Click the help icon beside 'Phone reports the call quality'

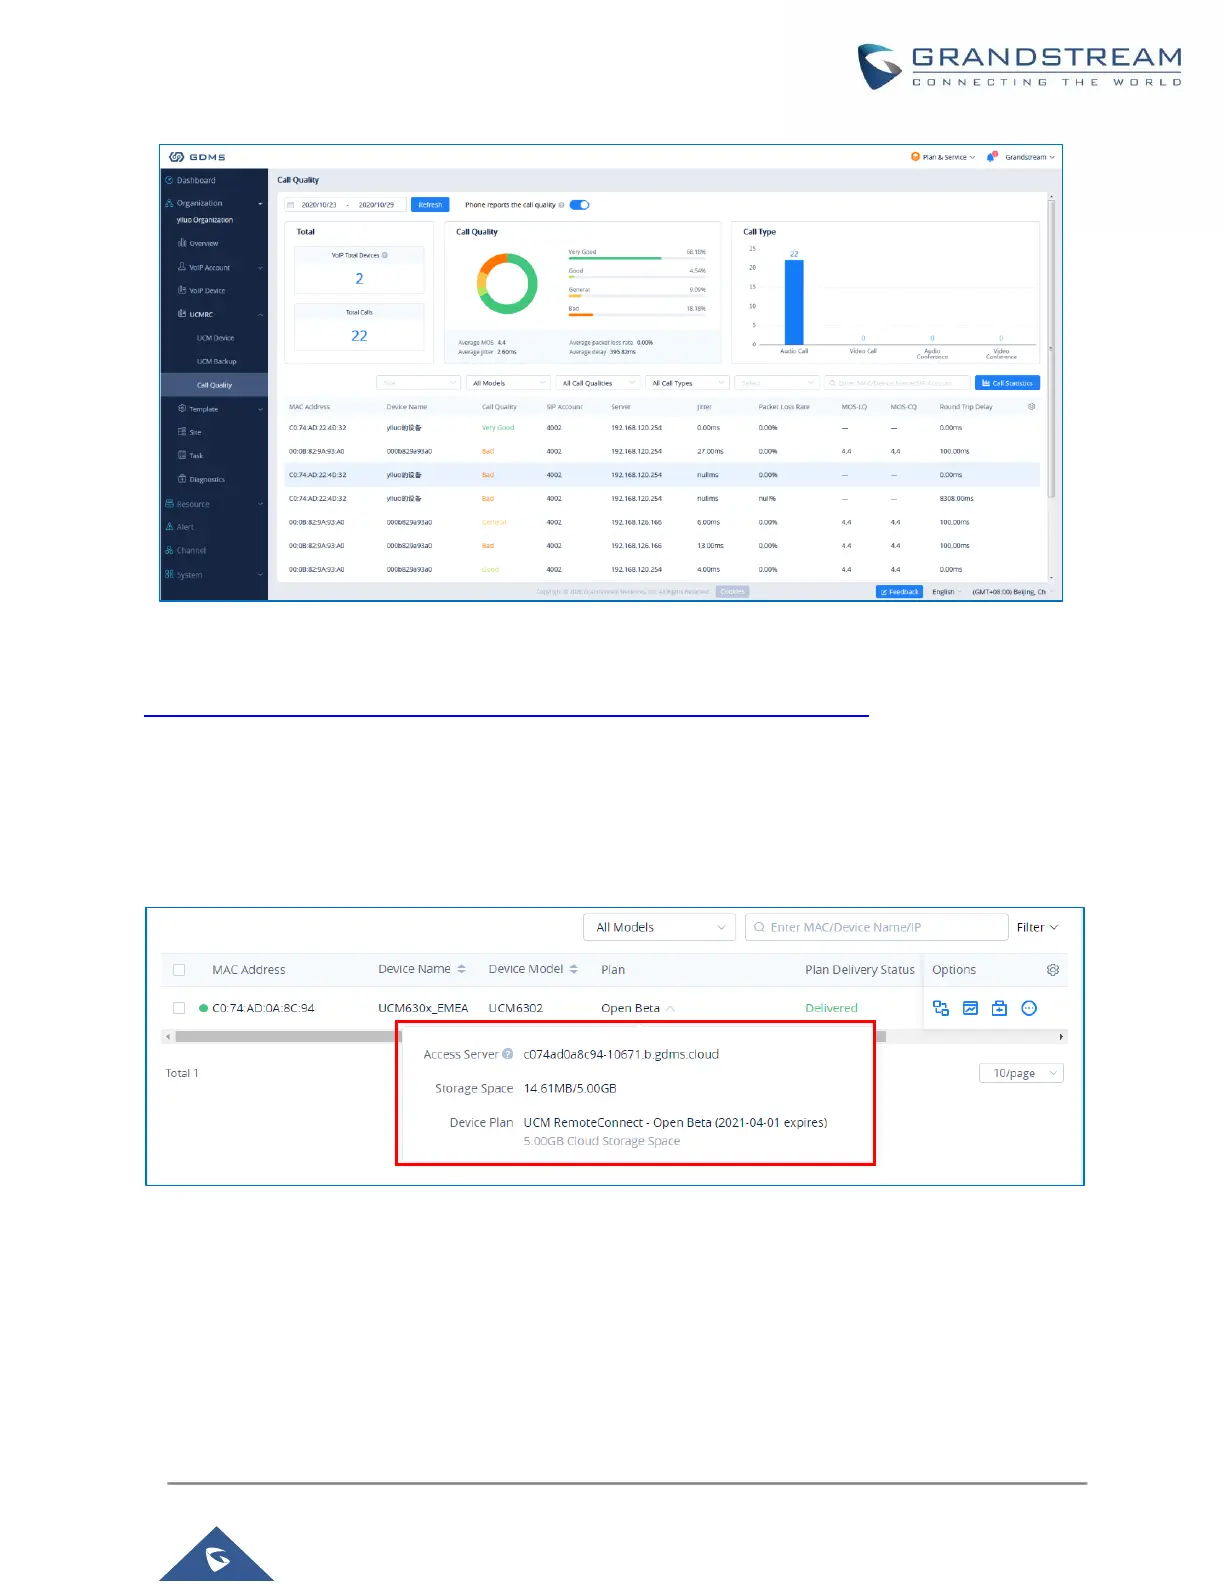point(561,205)
